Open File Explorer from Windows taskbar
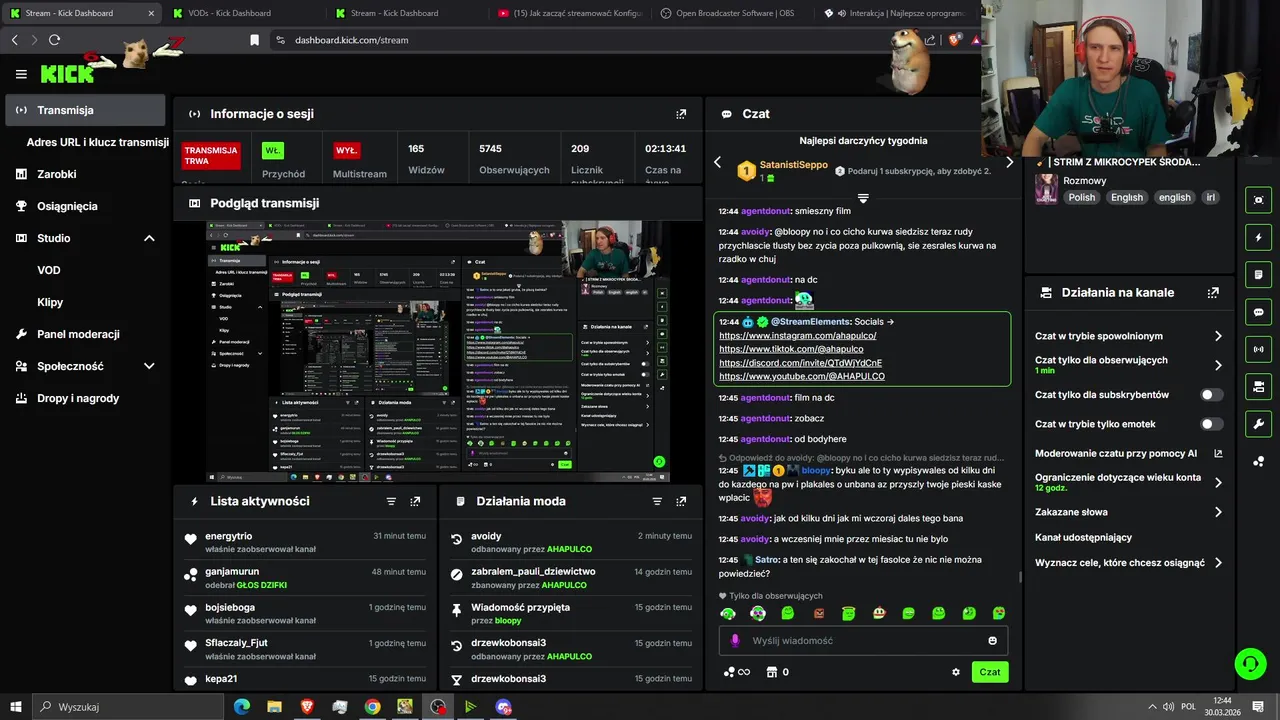 tap(274, 707)
